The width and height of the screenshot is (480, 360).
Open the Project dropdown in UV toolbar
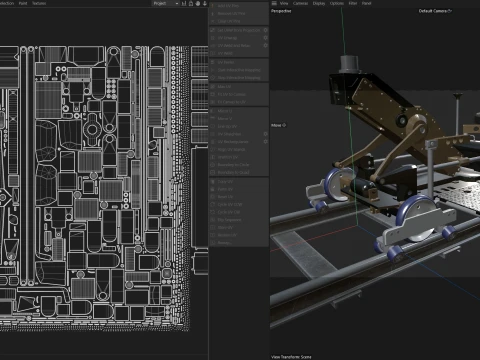pyautogui.click(x=166, y=3)
